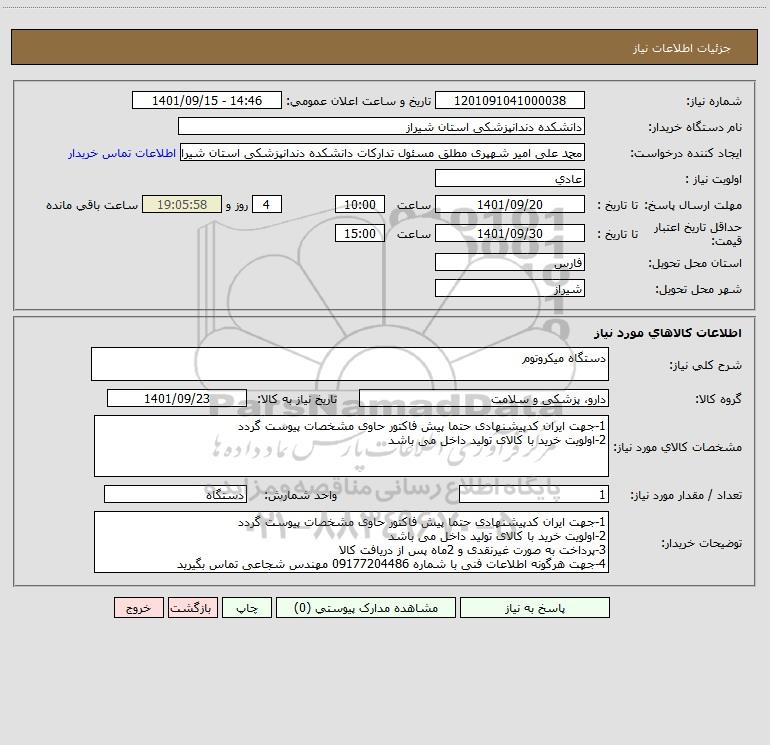This screenshot has height=745, width=770.
Task: Click the بازگشت back button
Action: 192,607
